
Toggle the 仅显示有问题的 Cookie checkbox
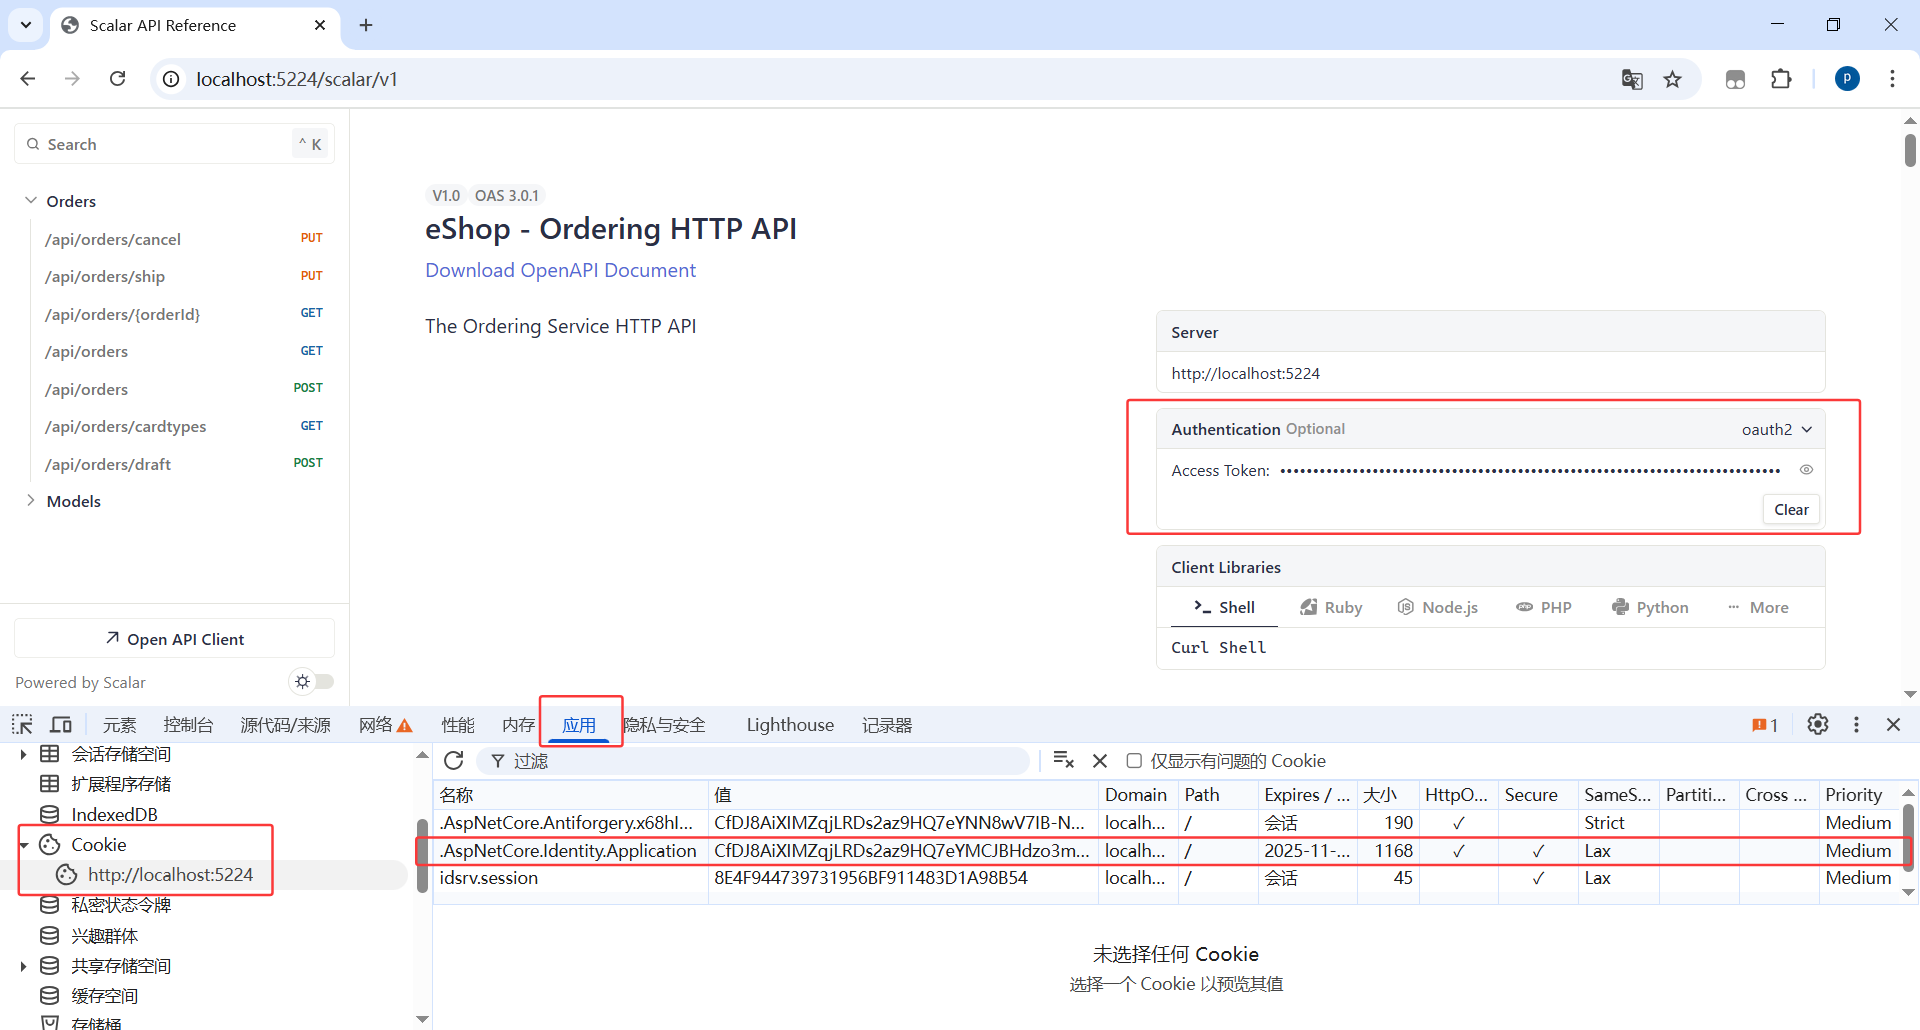pyautogui.click(x=1134, y=761)
